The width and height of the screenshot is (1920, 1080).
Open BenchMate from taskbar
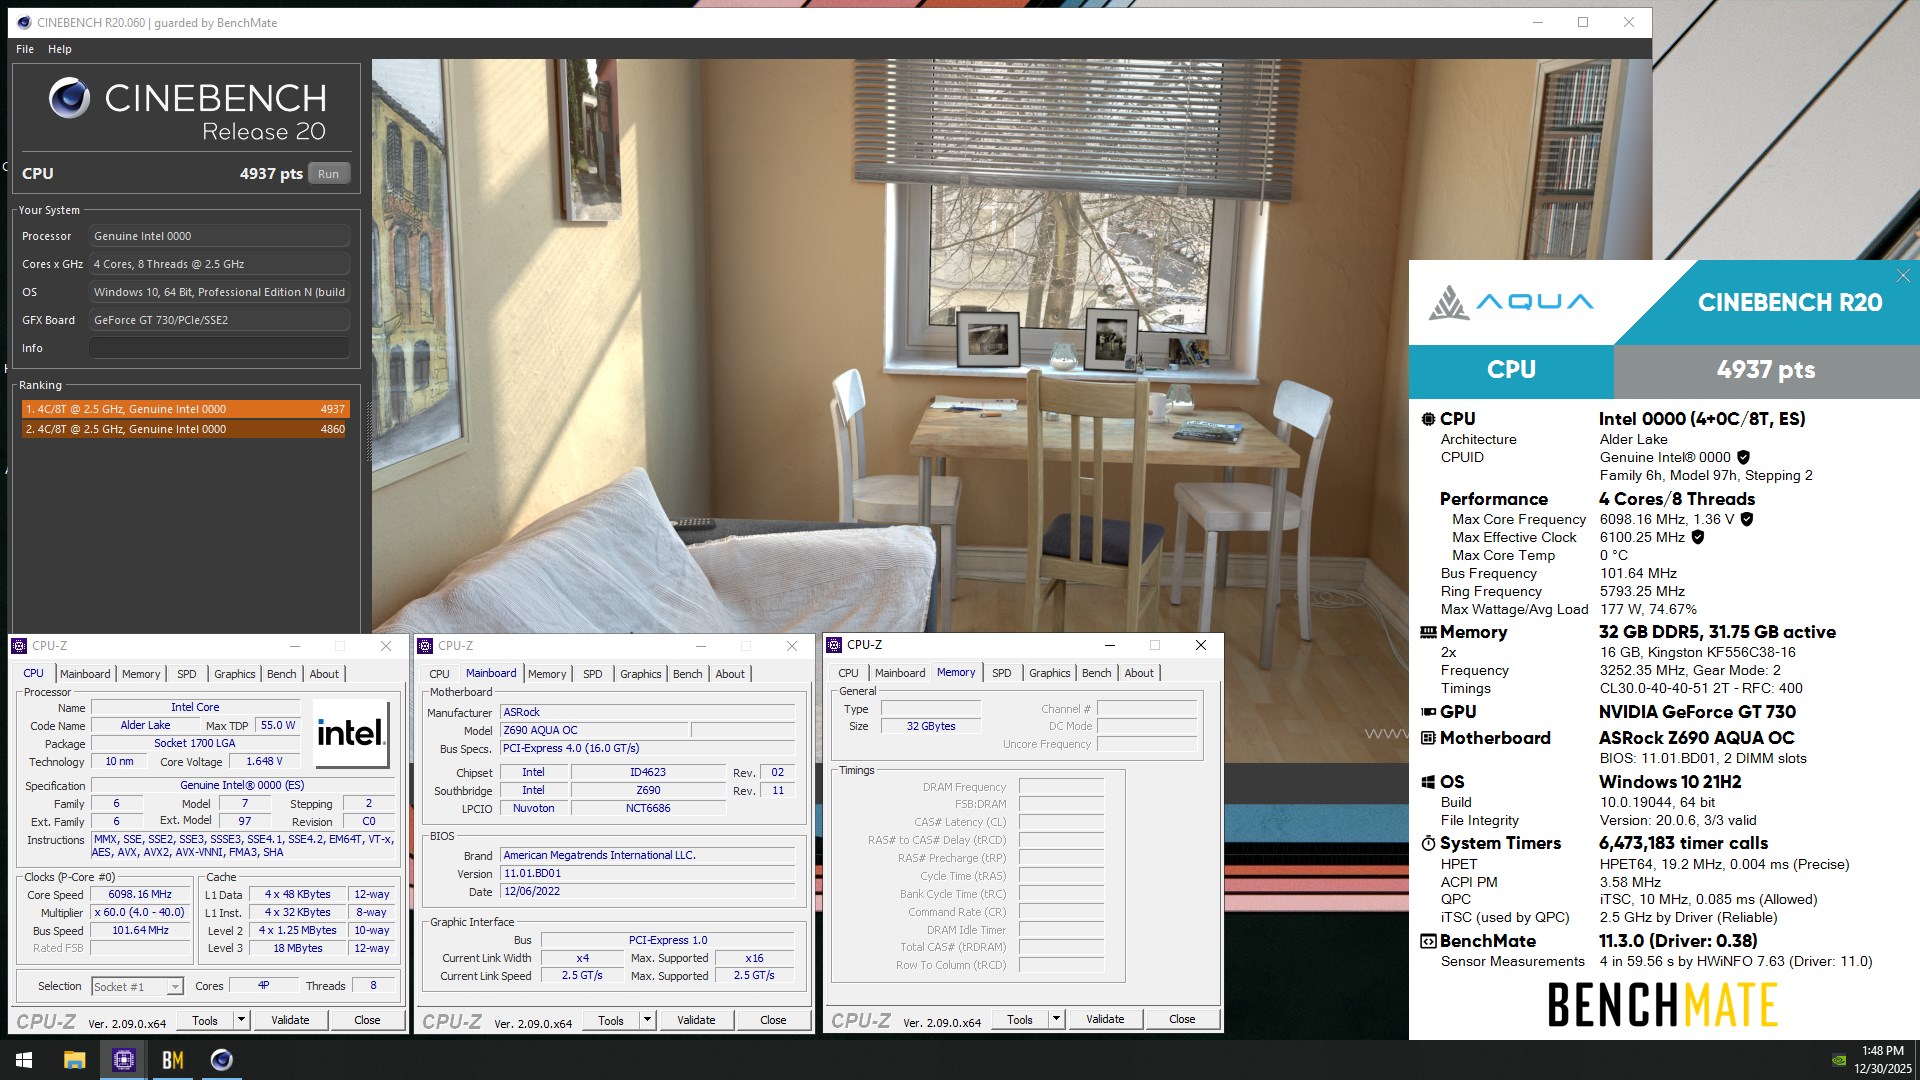tap(172, 1060)
